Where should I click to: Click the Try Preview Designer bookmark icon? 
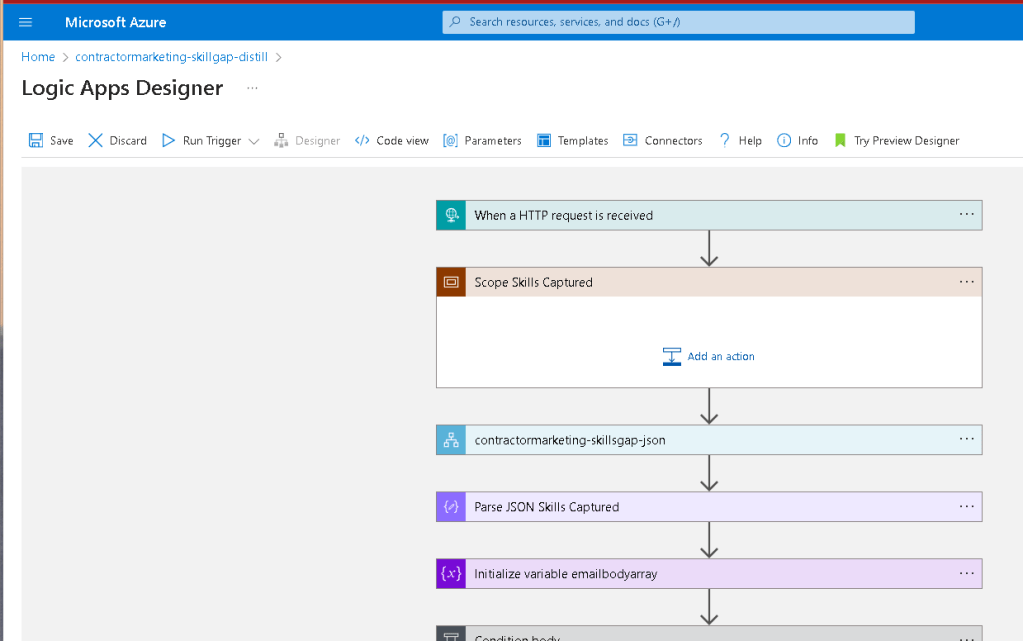[840, 140]
